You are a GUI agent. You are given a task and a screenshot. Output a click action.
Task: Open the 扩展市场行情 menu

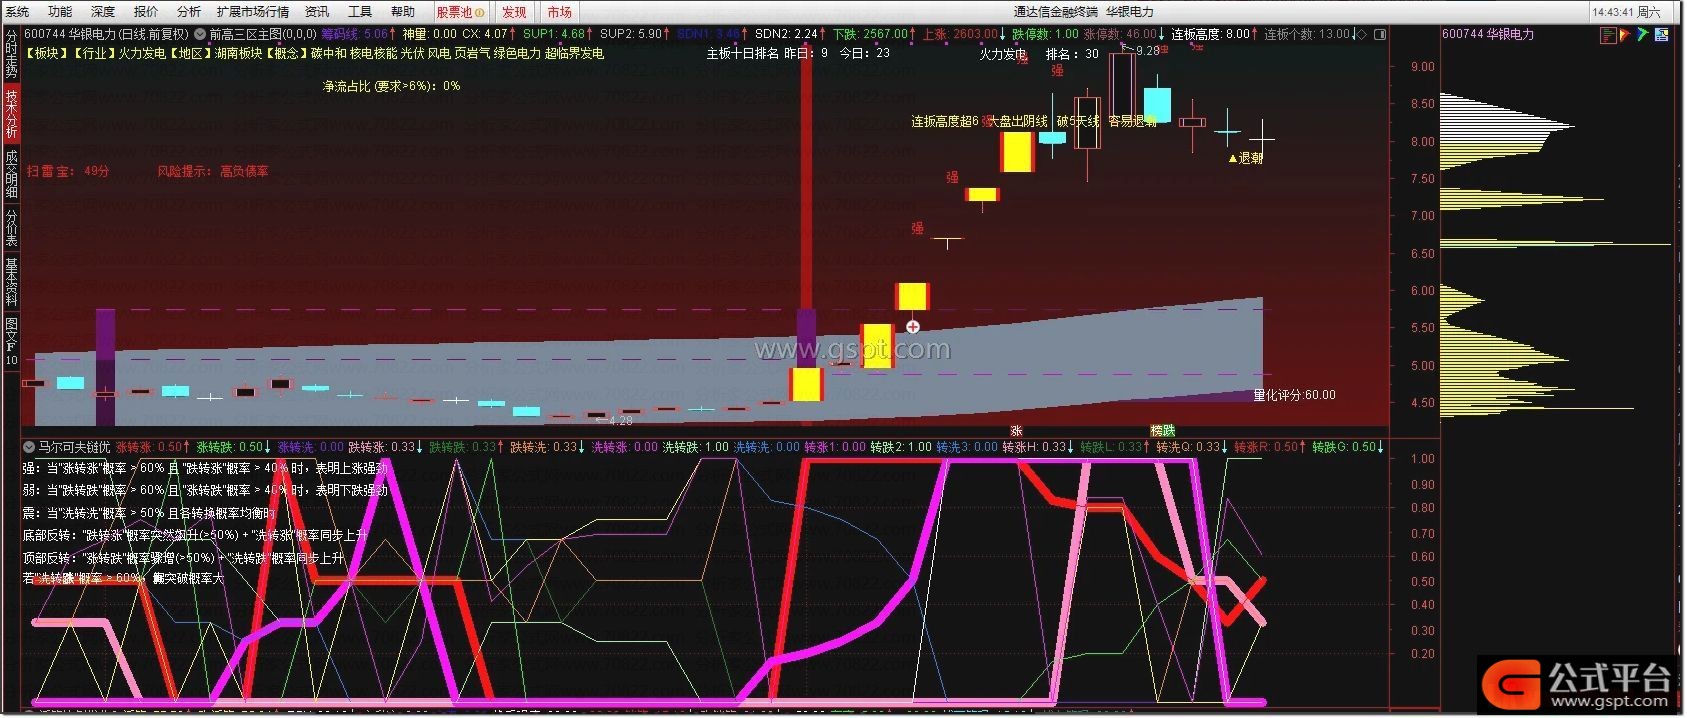coord(253,12)
